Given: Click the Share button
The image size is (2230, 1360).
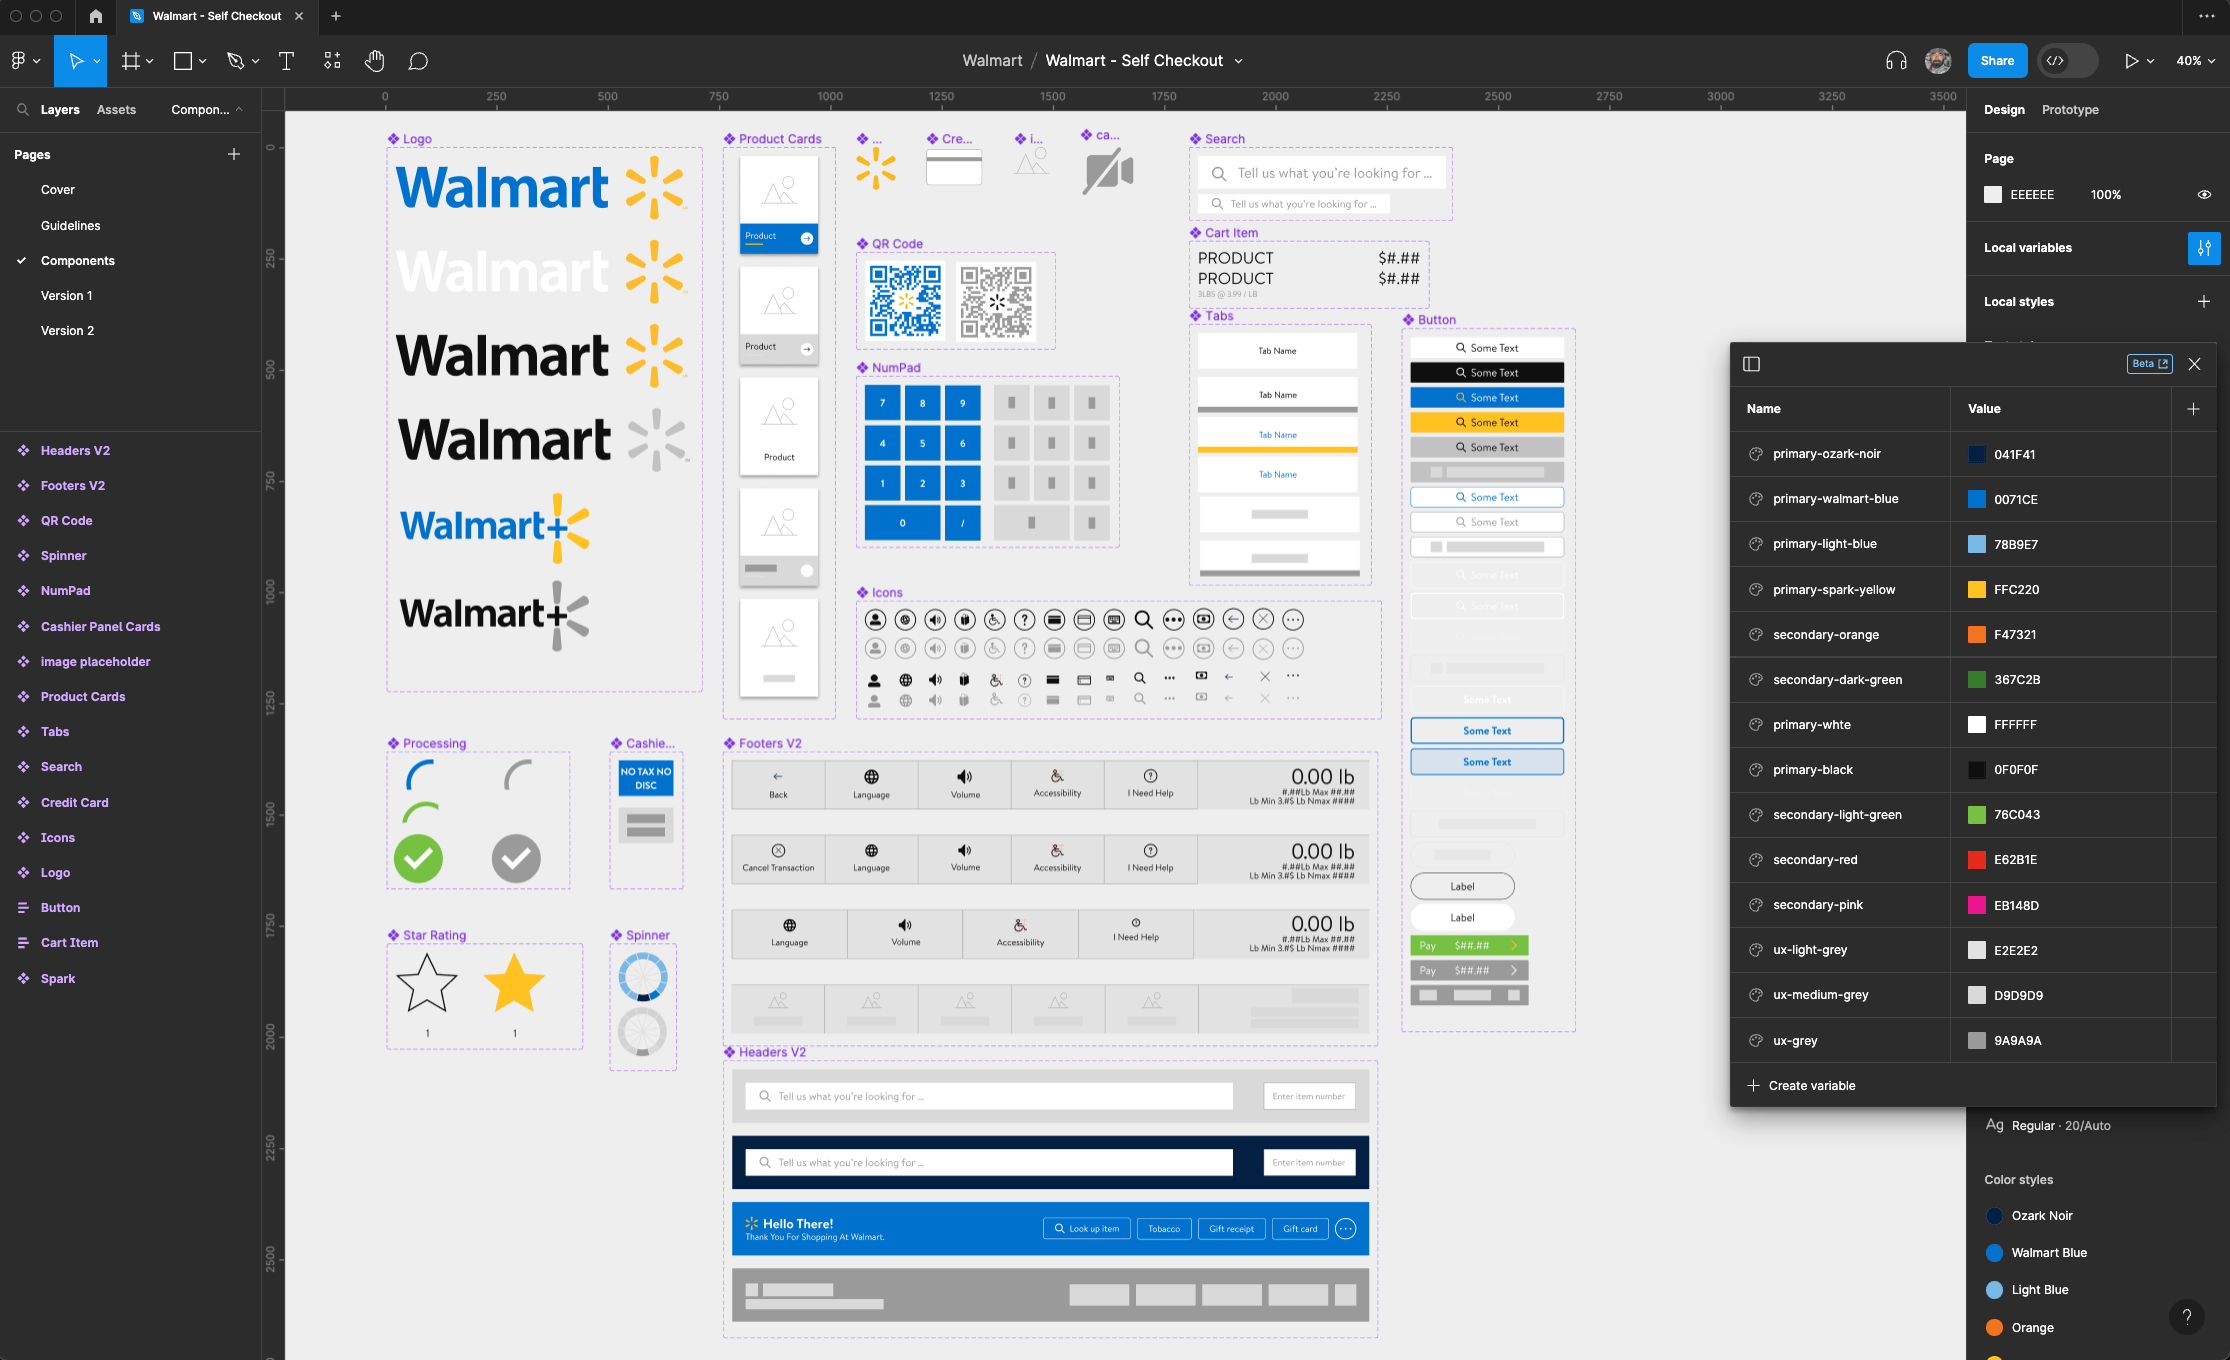Looking at the screenshot, I should [x=1996, y=61].
